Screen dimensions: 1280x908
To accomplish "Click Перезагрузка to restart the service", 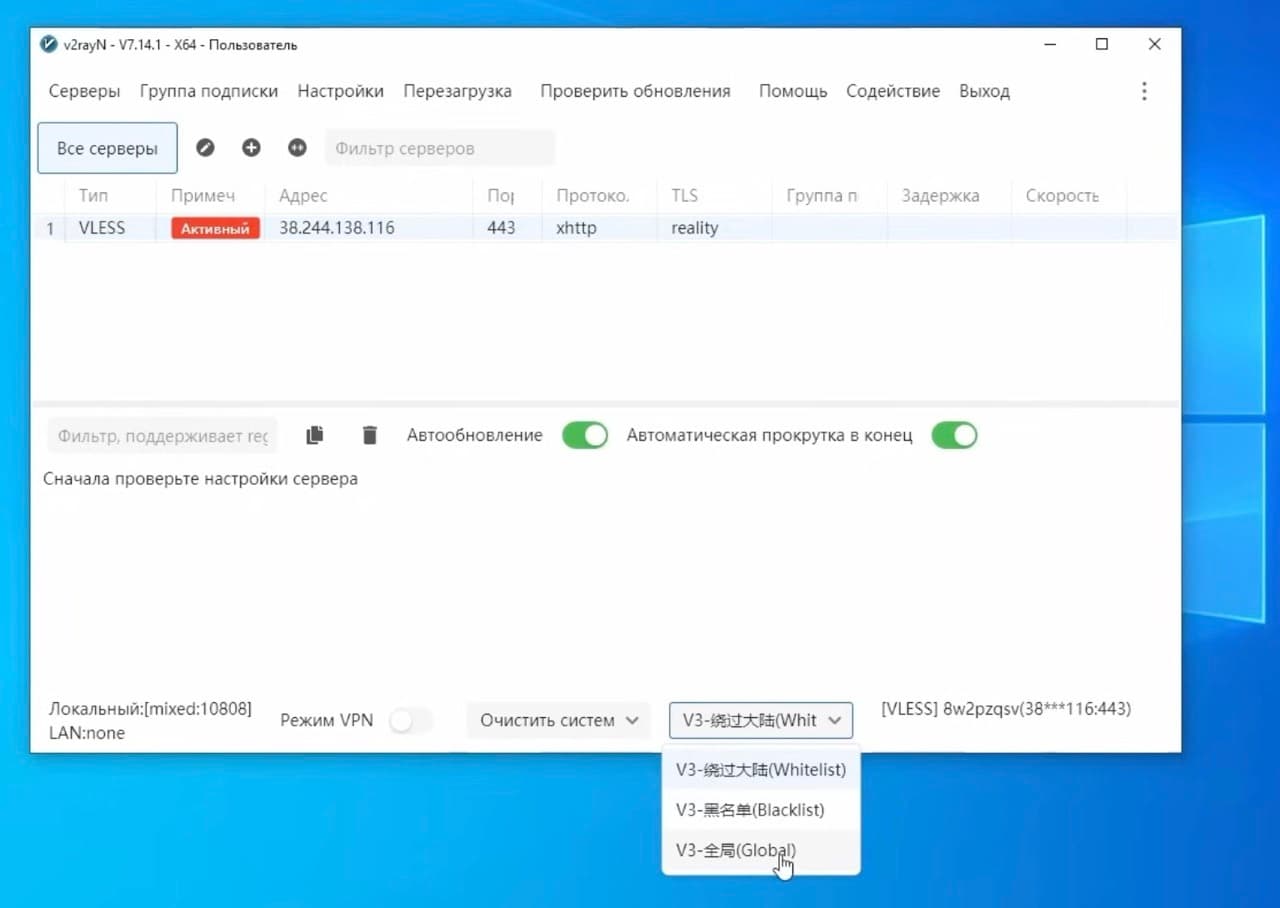I will pos(458,90).
